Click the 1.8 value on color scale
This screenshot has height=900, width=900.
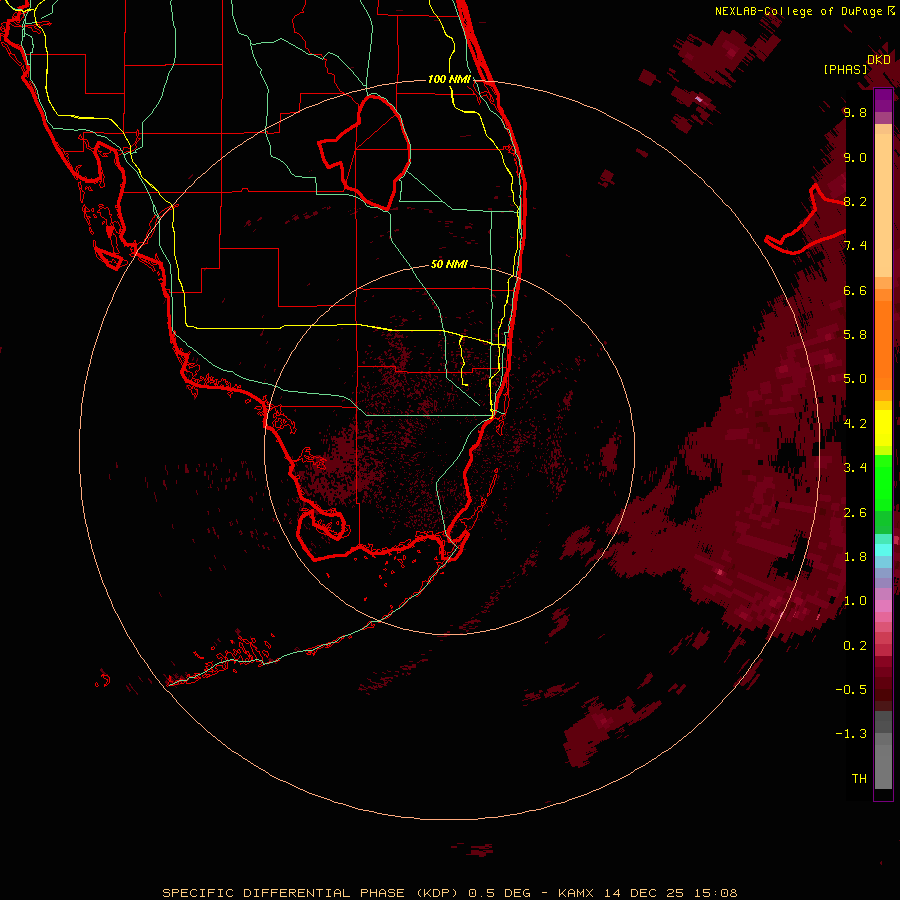(x=855, y=557)
